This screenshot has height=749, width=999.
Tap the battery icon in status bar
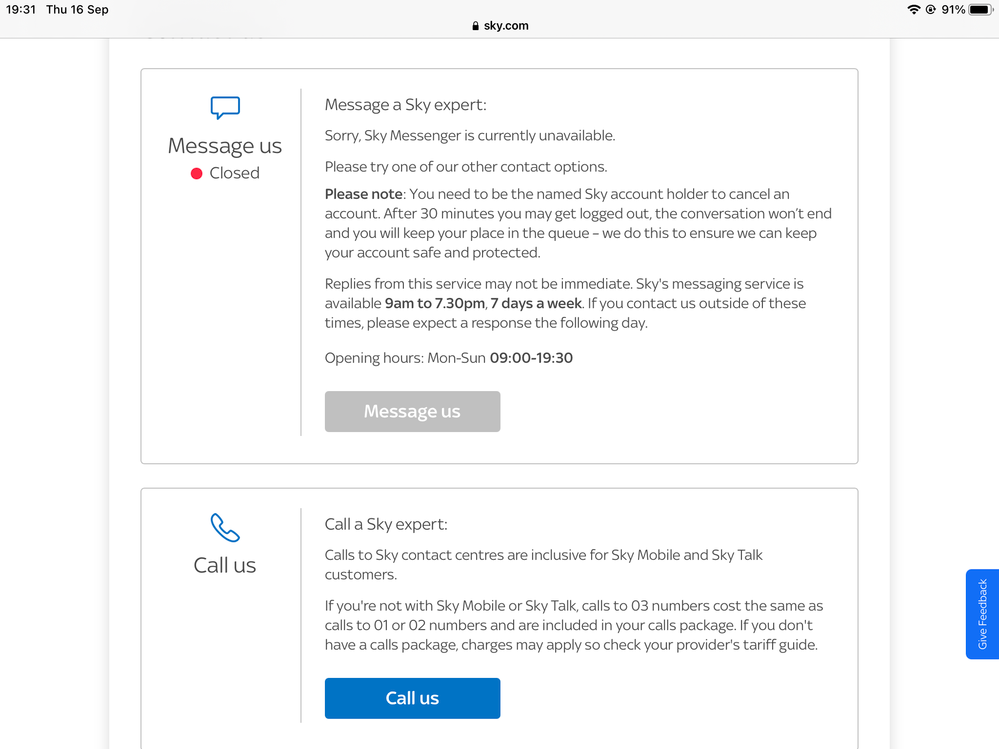980,10
